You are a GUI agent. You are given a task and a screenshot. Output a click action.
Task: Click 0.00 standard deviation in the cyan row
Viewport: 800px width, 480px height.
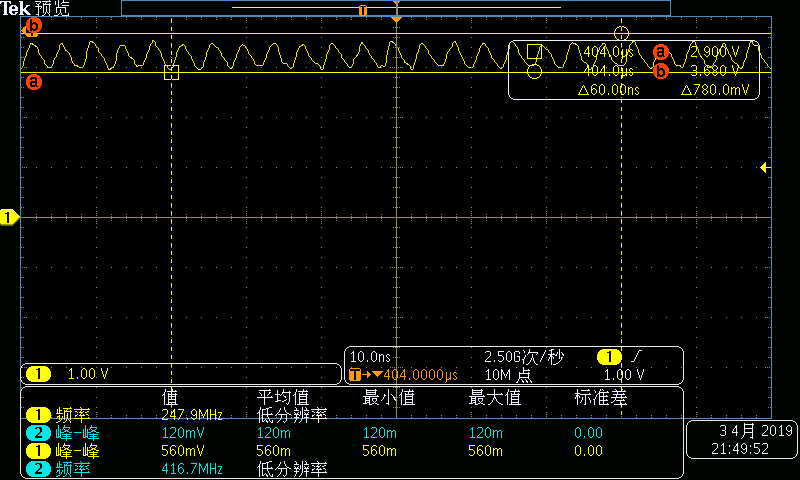[588, 433]
